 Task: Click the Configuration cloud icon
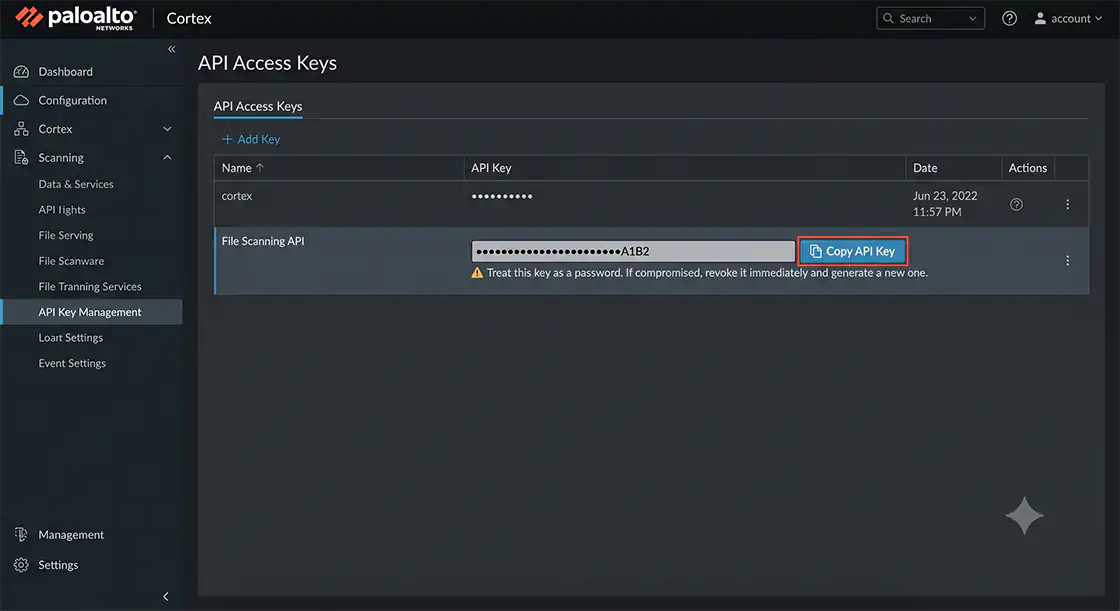click(x=21, y=100)
